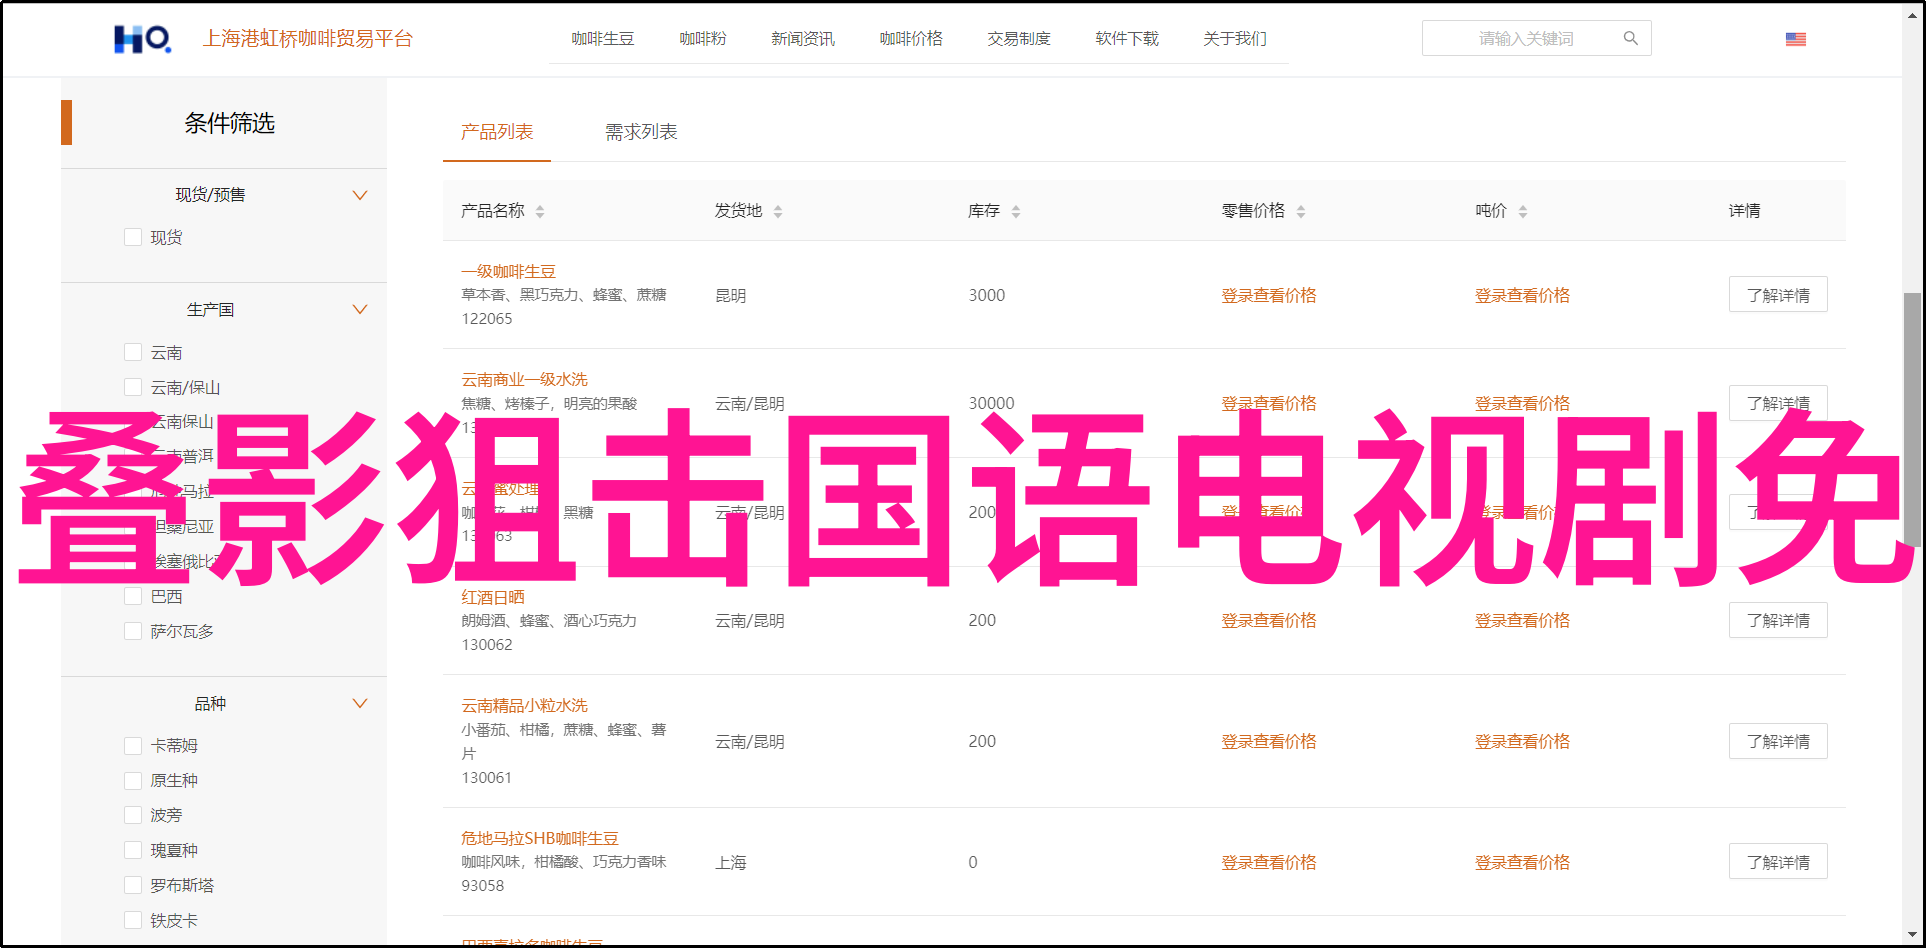Tick the 铁皮卡 checkbox
The image size is (1927, 950).
(x=133, y=920)
